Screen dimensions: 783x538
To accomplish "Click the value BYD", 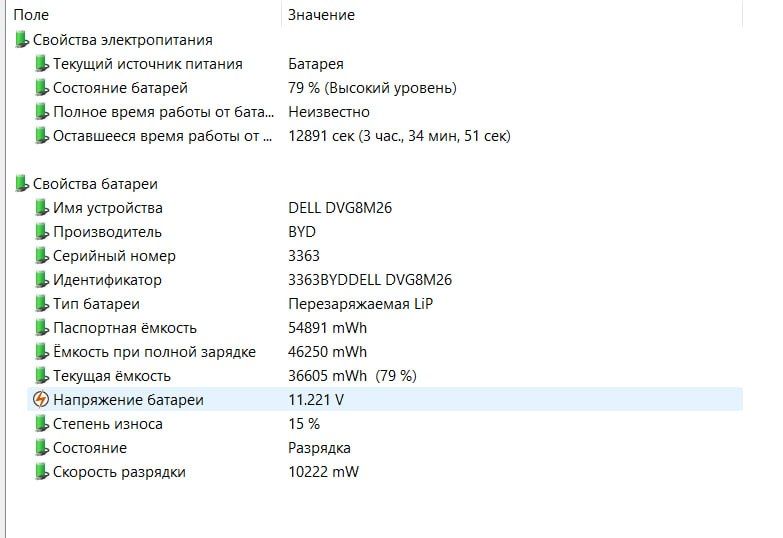I will pyautogui.click(x=302, y=232).
